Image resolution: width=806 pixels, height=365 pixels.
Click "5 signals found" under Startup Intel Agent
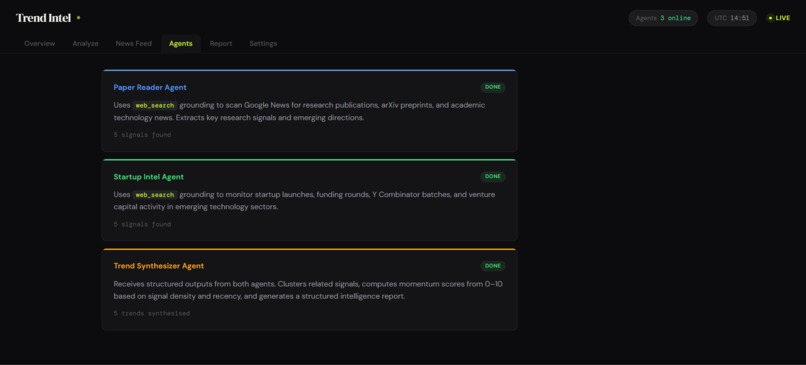tap(142, 225)
